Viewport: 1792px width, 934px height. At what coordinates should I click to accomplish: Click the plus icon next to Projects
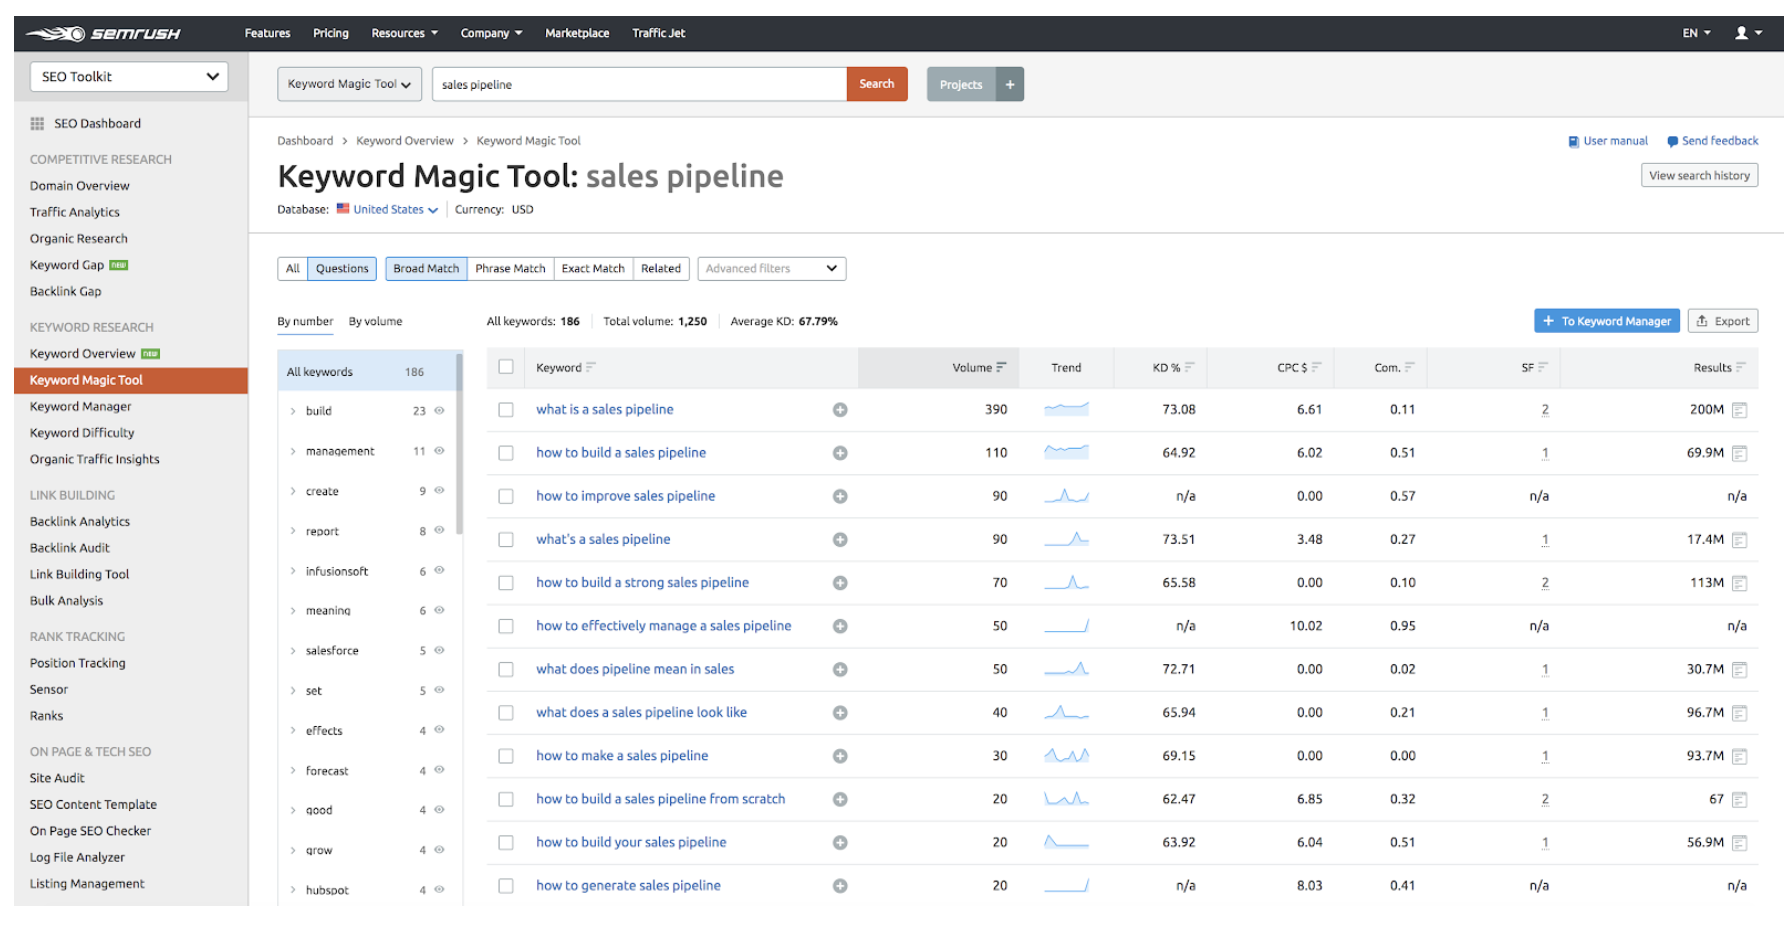[x=1010, y=85]
